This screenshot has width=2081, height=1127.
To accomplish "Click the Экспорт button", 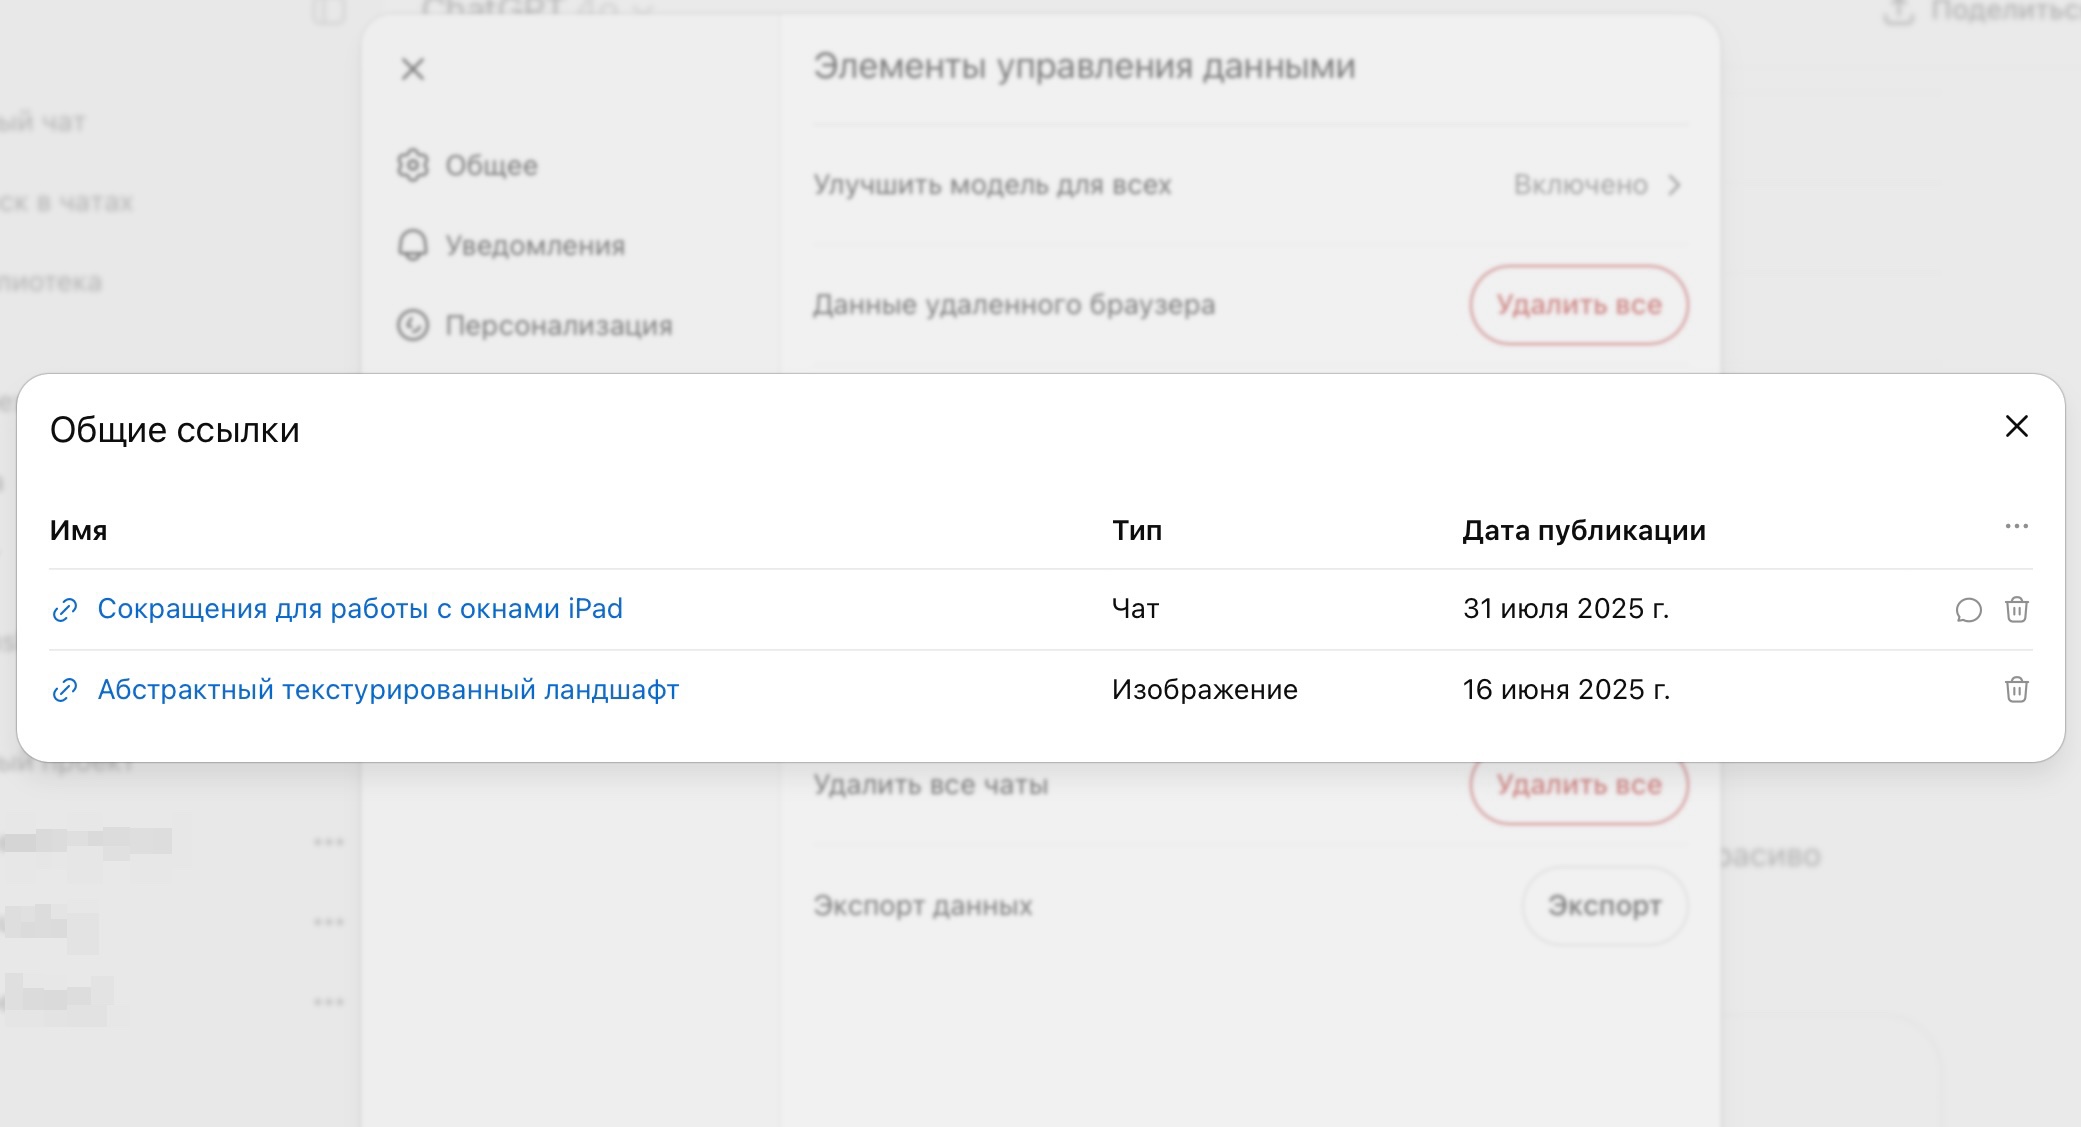I will pyautogui.click(x=1604, y=906).
